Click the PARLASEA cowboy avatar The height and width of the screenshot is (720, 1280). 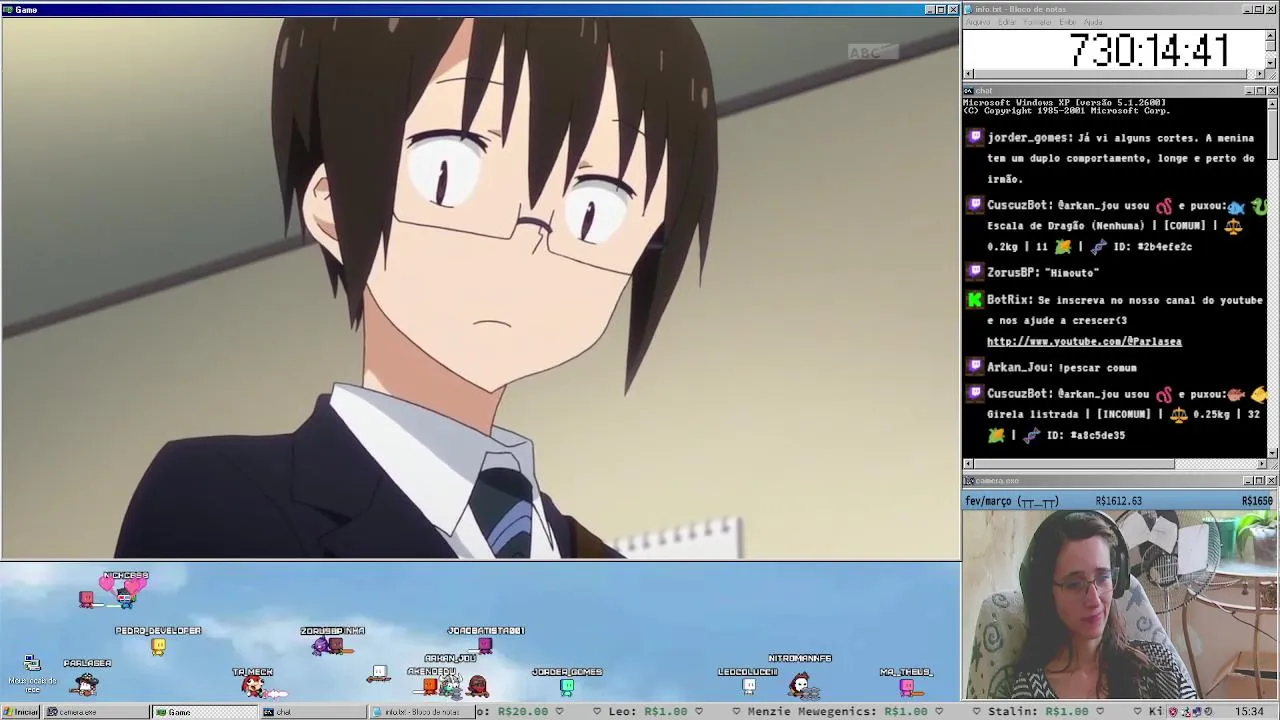(x=87, y=684)
